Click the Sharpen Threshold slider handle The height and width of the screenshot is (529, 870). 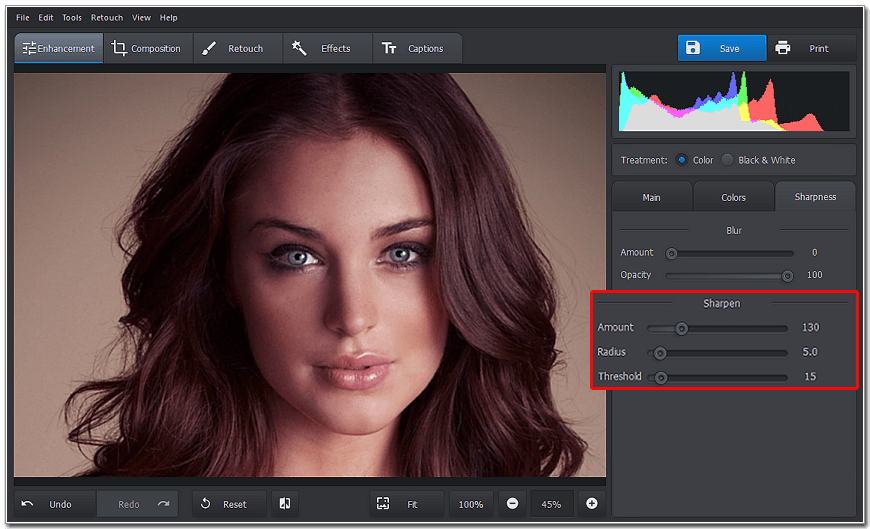[660, 378]
